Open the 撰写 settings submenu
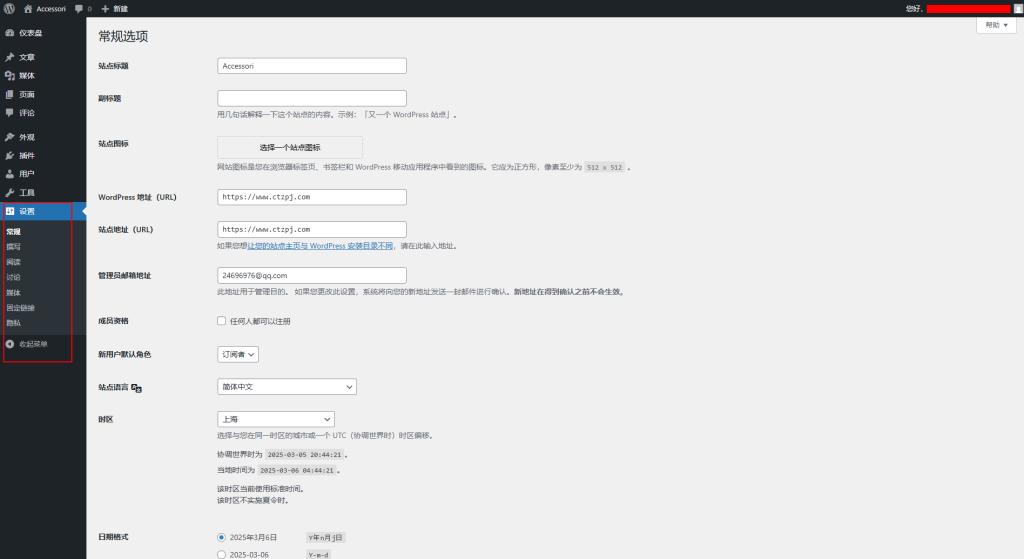 (14, 247)
